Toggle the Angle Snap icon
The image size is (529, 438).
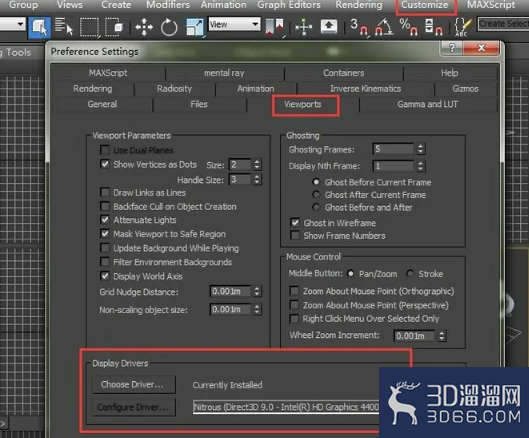(384, 27)
